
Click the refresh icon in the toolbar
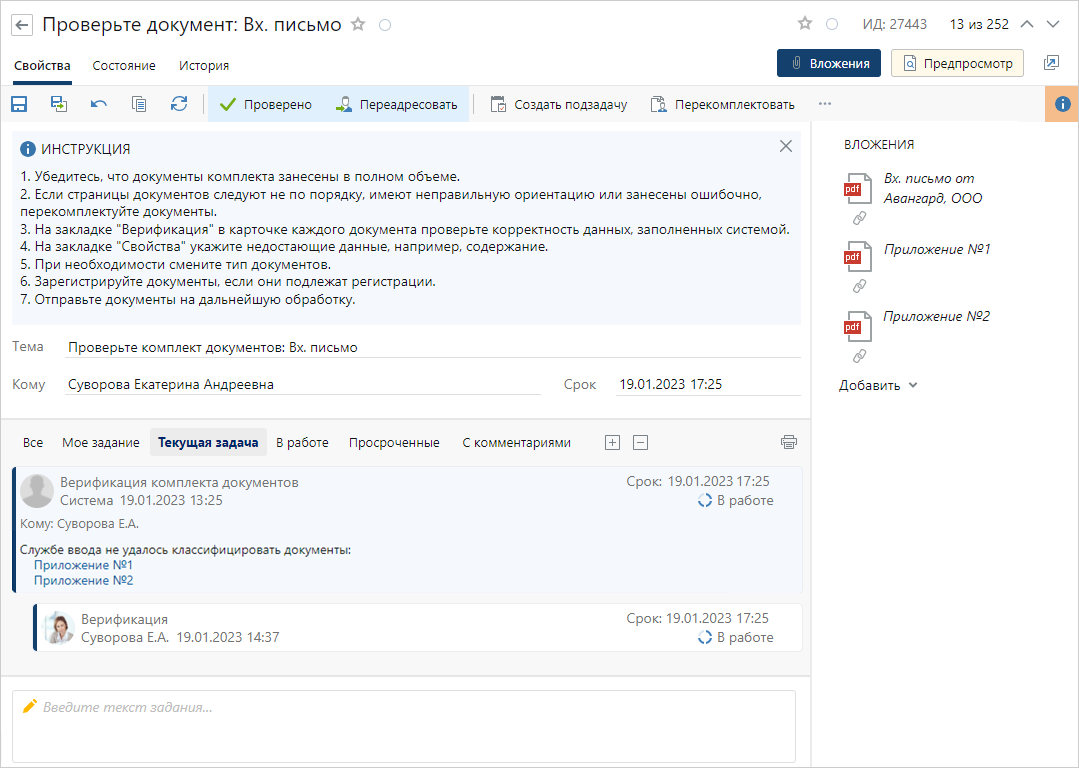tap(179, 104)
